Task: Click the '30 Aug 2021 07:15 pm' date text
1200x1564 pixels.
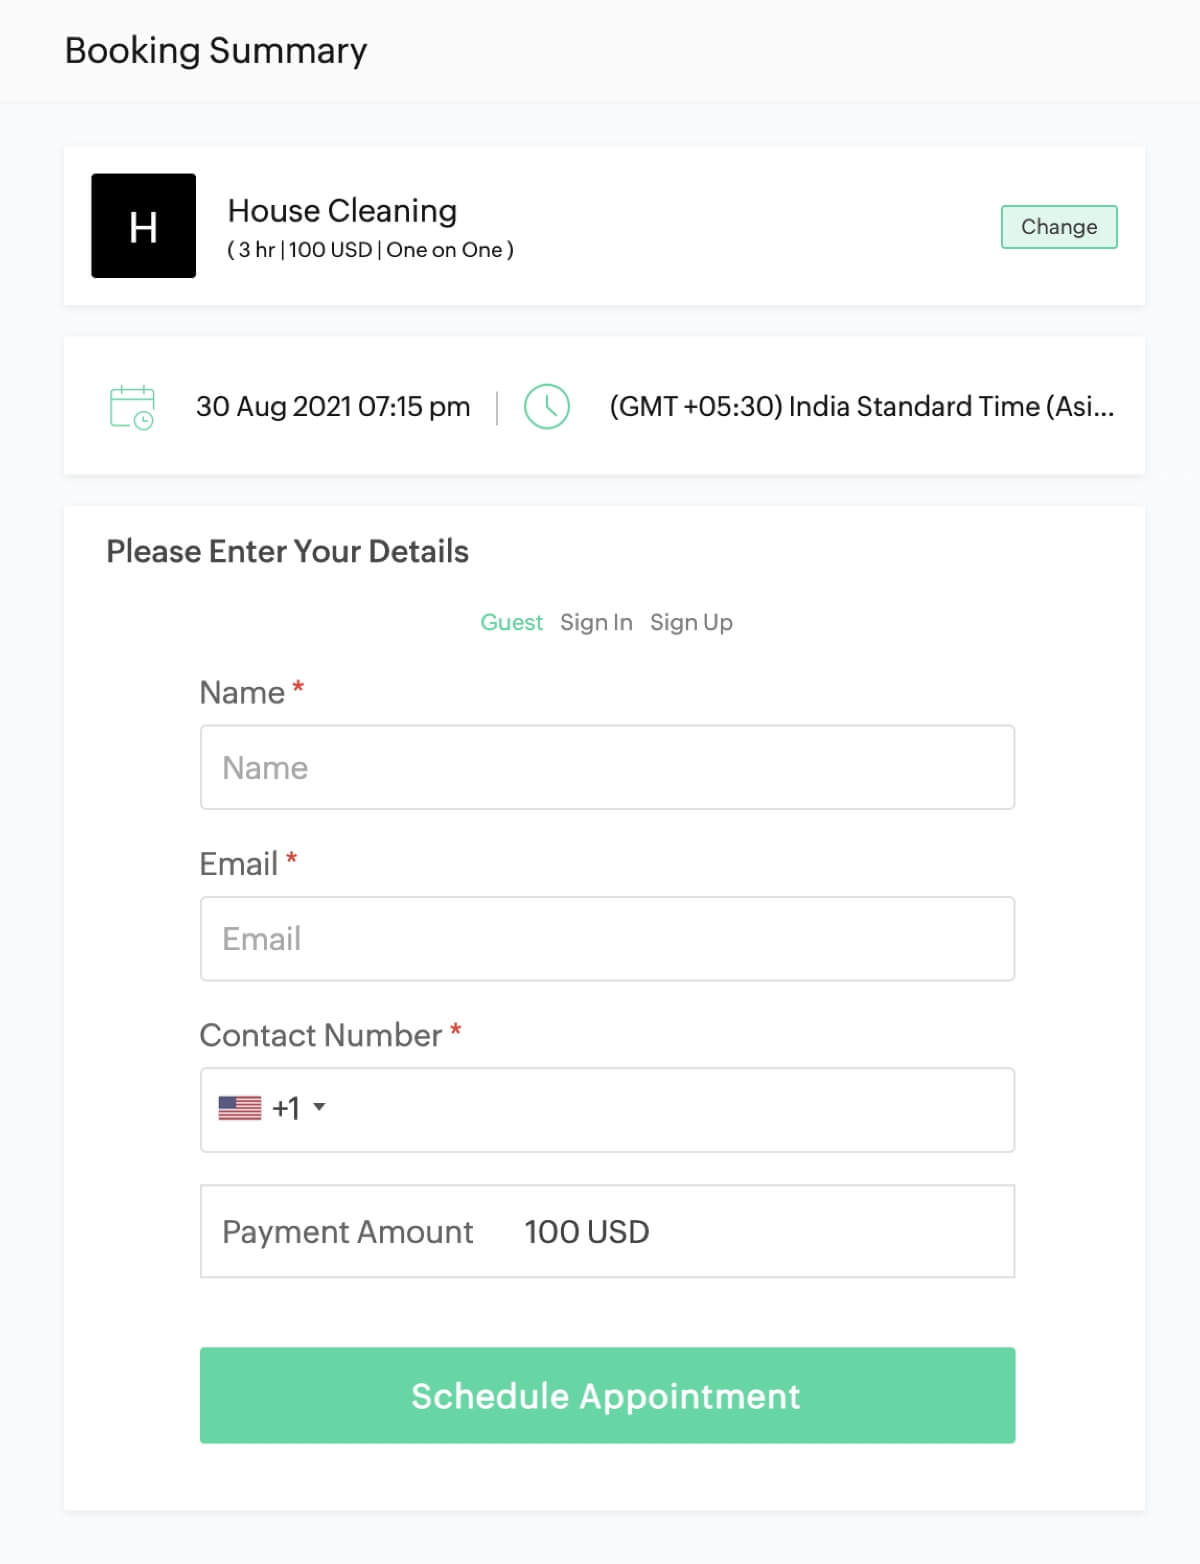Action: tap(333, 406)
